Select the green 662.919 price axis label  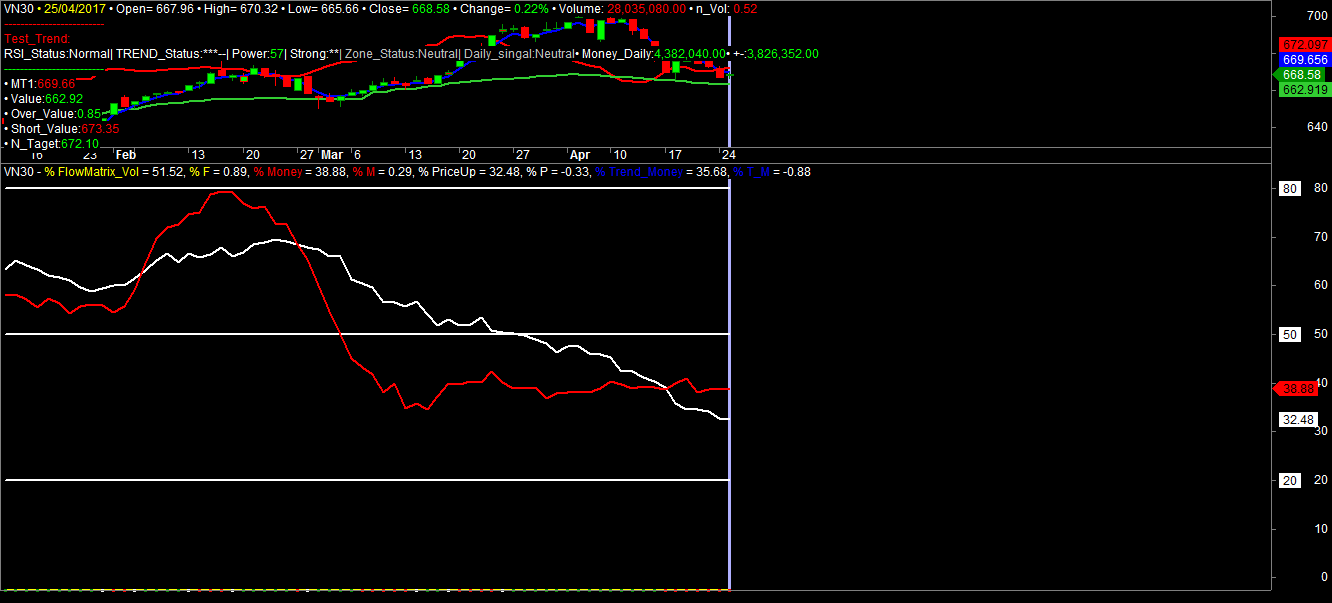1303,90
